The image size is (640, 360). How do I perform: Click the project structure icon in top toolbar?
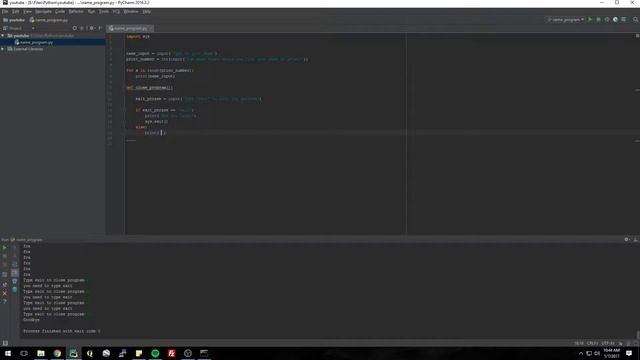tap(624, 20)
